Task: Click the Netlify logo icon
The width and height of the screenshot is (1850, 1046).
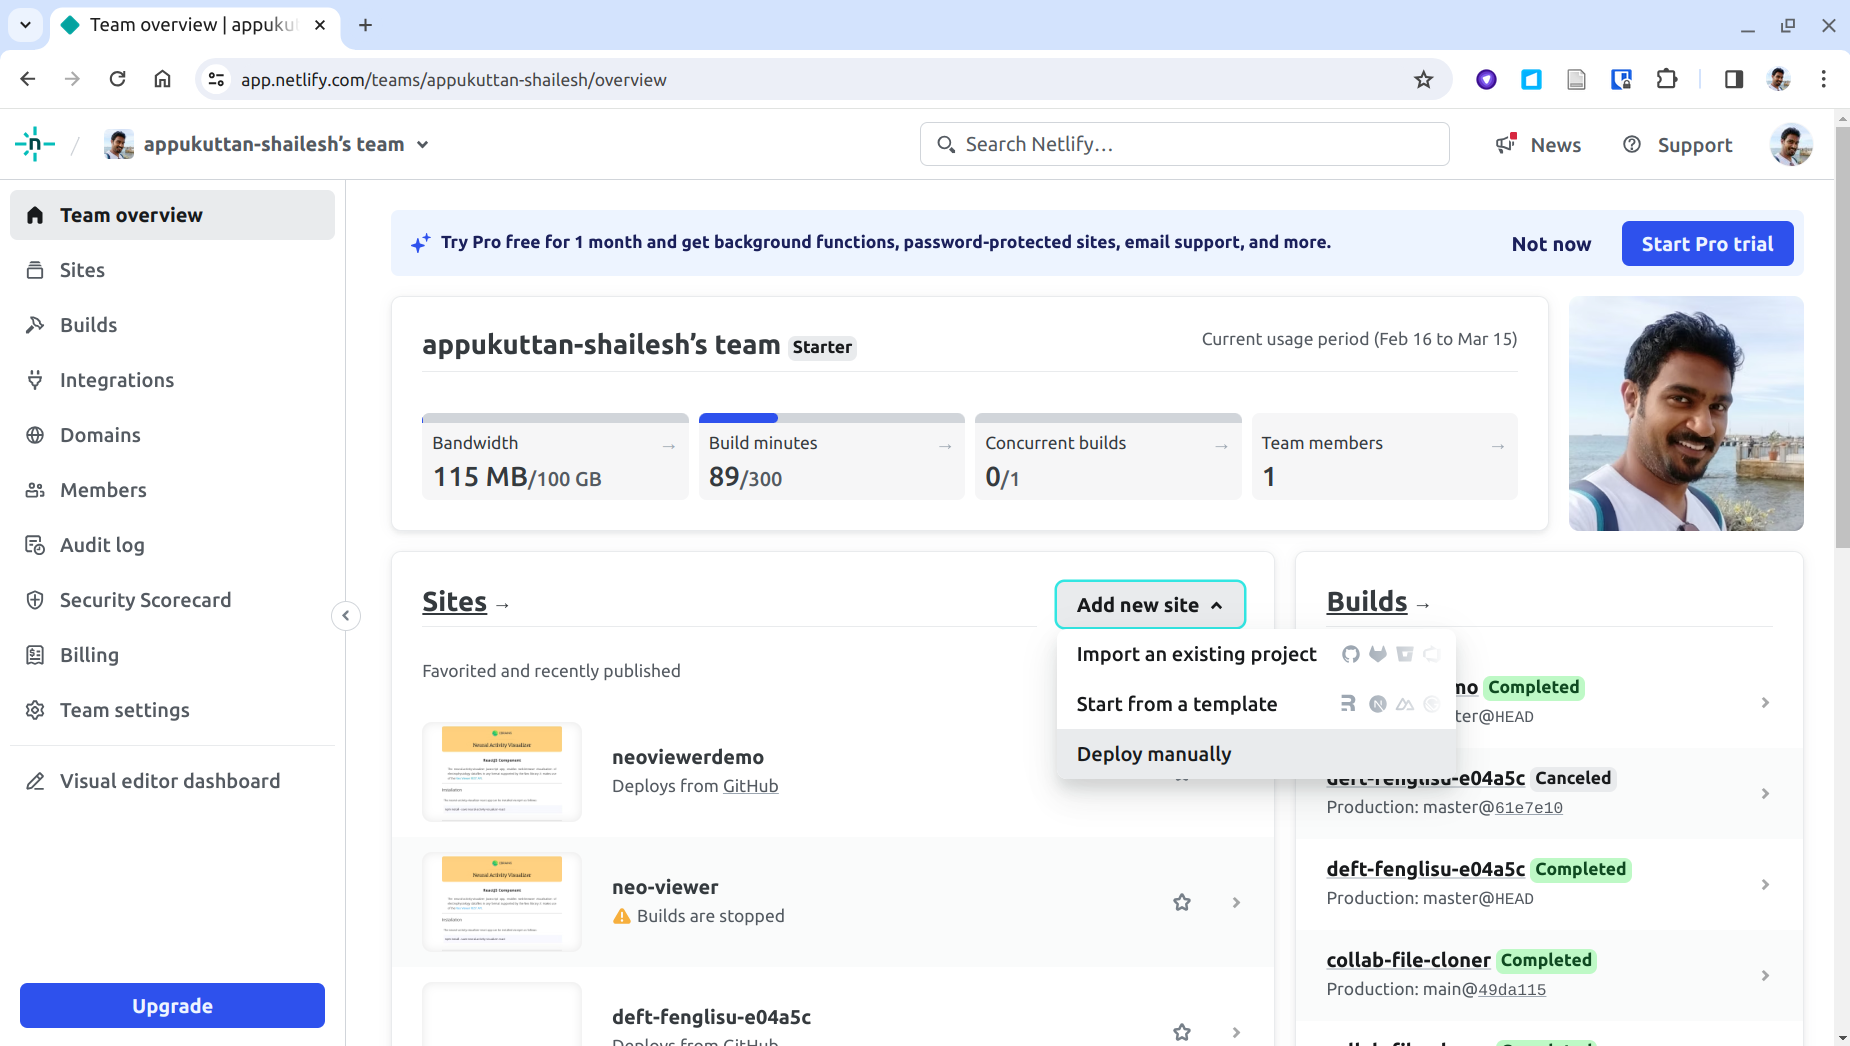Action: 34,144
